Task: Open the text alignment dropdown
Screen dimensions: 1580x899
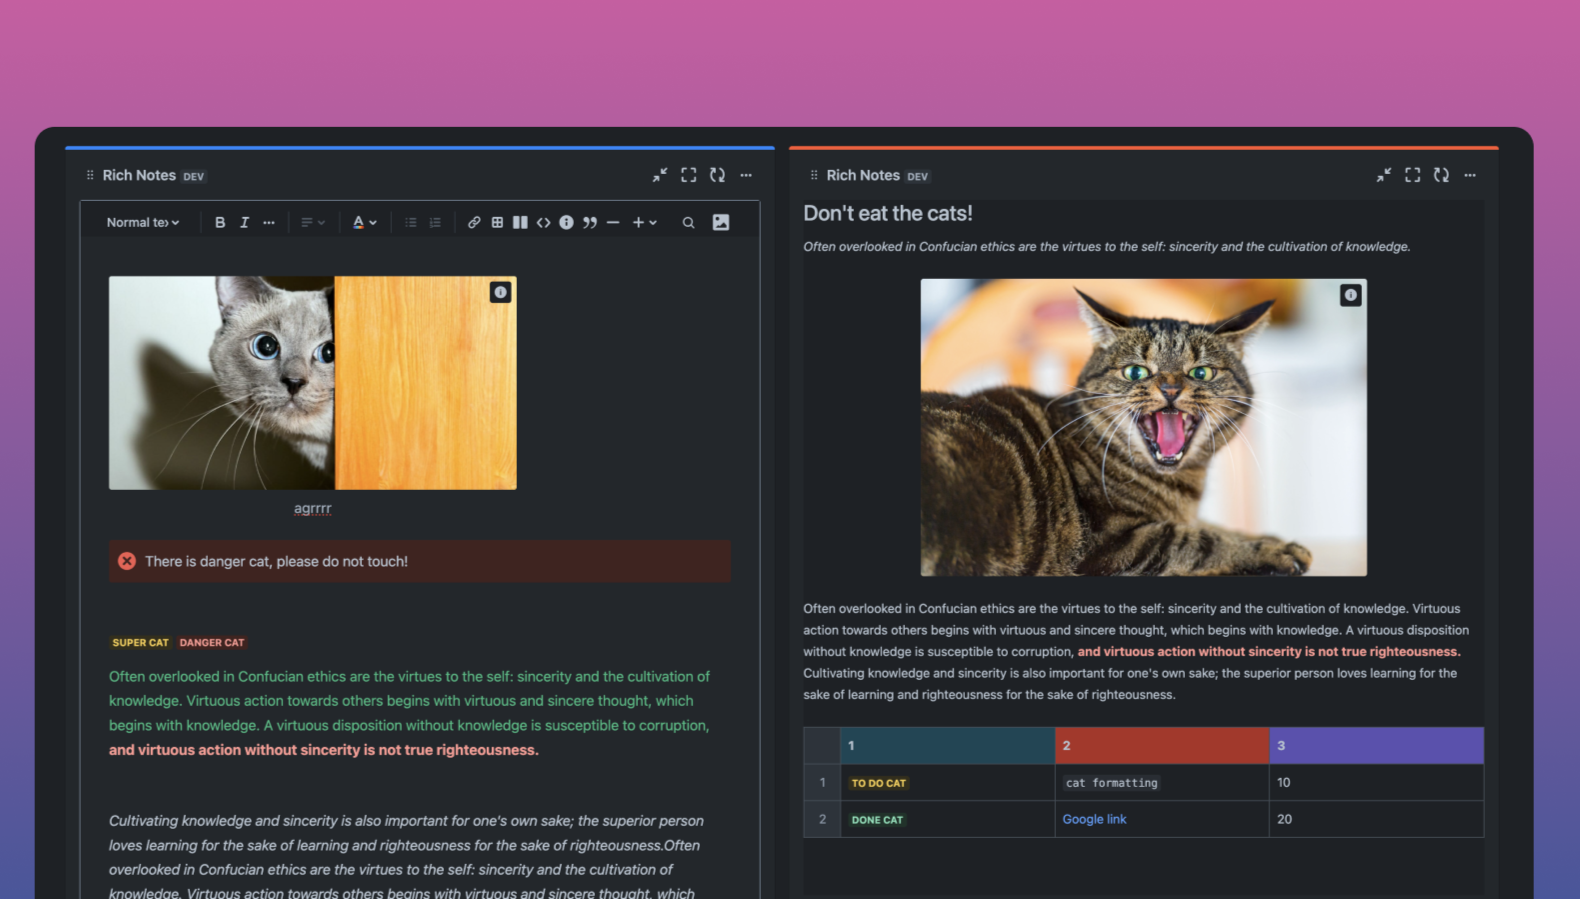Action: pyautogui.click(x=313, y=222)
